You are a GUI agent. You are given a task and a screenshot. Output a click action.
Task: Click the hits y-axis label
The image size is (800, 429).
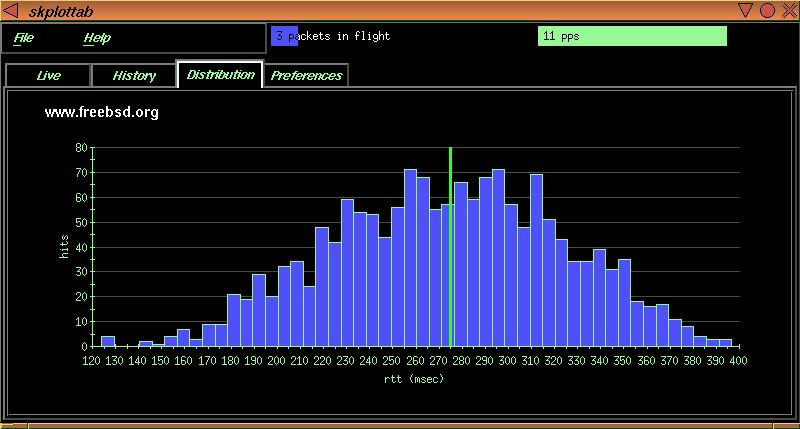click(64, 246)
